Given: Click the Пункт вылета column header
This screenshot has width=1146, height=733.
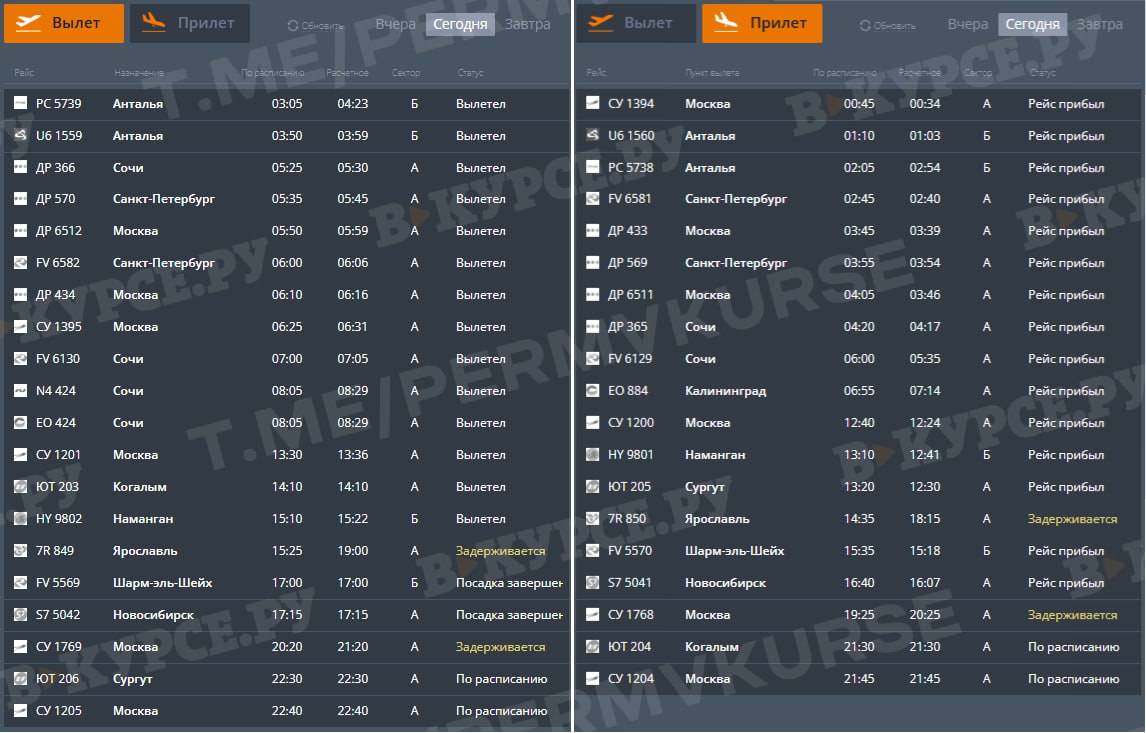Looking at the screenshot, I should (x=712, y=73).
